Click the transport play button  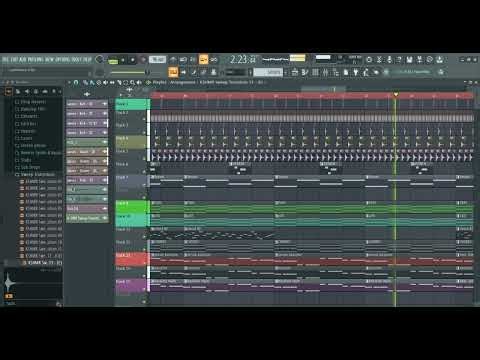pos(123,60)
